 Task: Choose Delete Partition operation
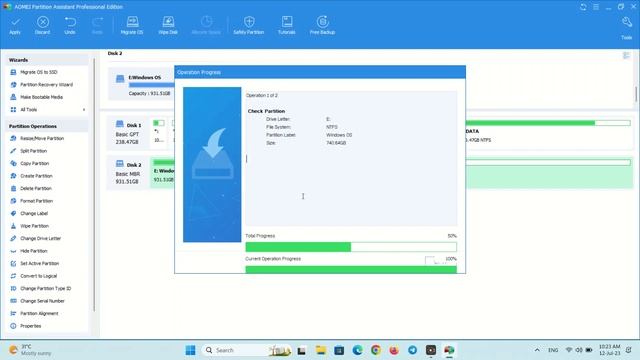(x=36, y=189)
